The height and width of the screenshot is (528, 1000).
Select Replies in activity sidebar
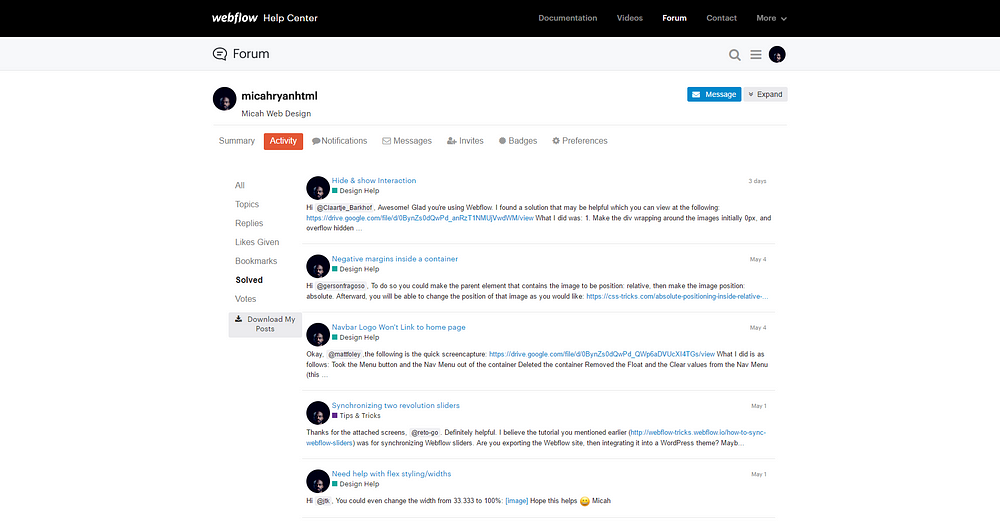pos(249,223)
